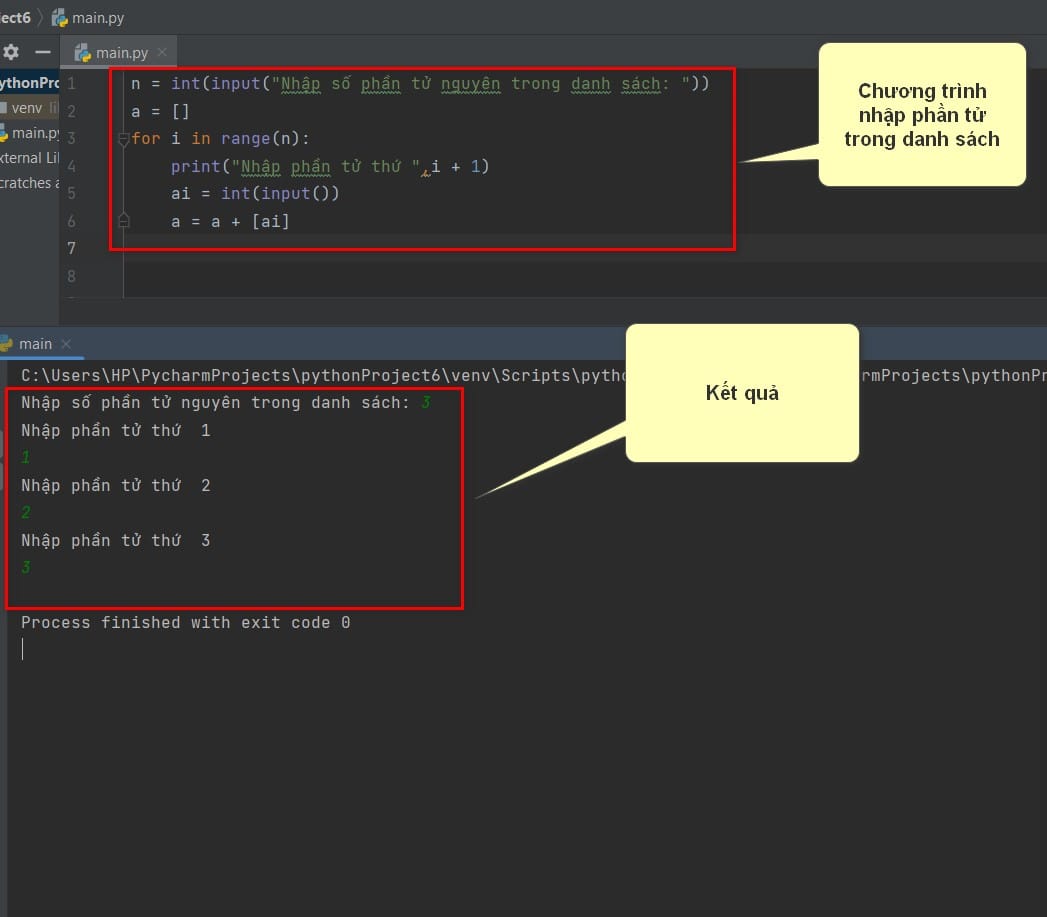
Task: Close the main run tab
Action: (x=66, y=344)
